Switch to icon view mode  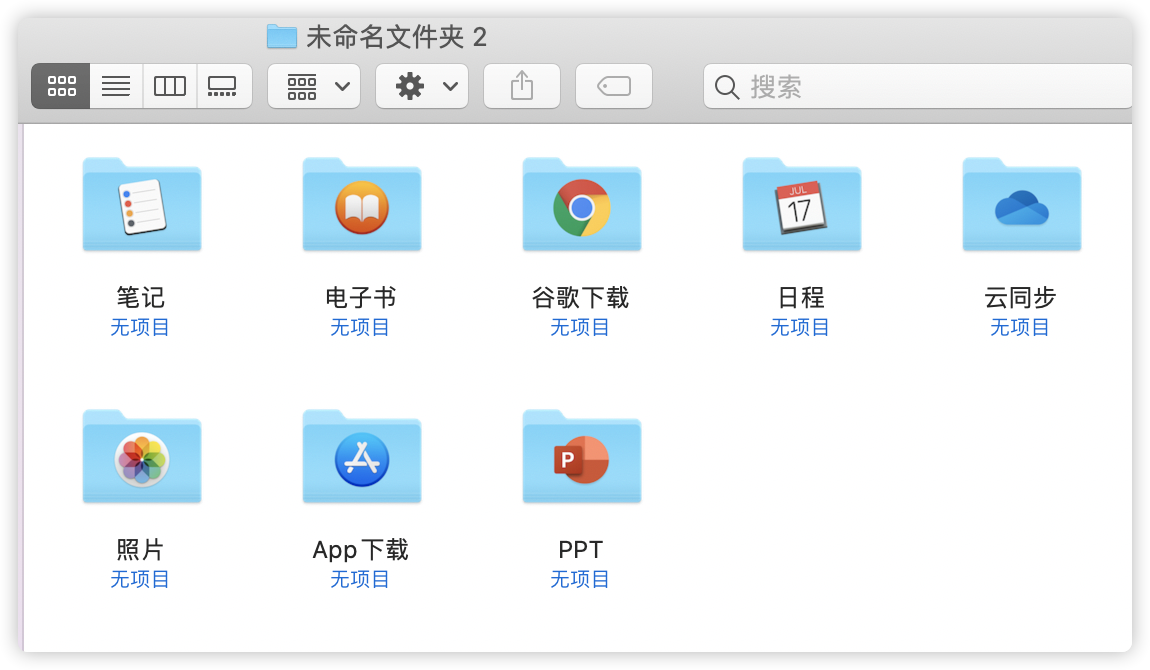tap(61, 86)
